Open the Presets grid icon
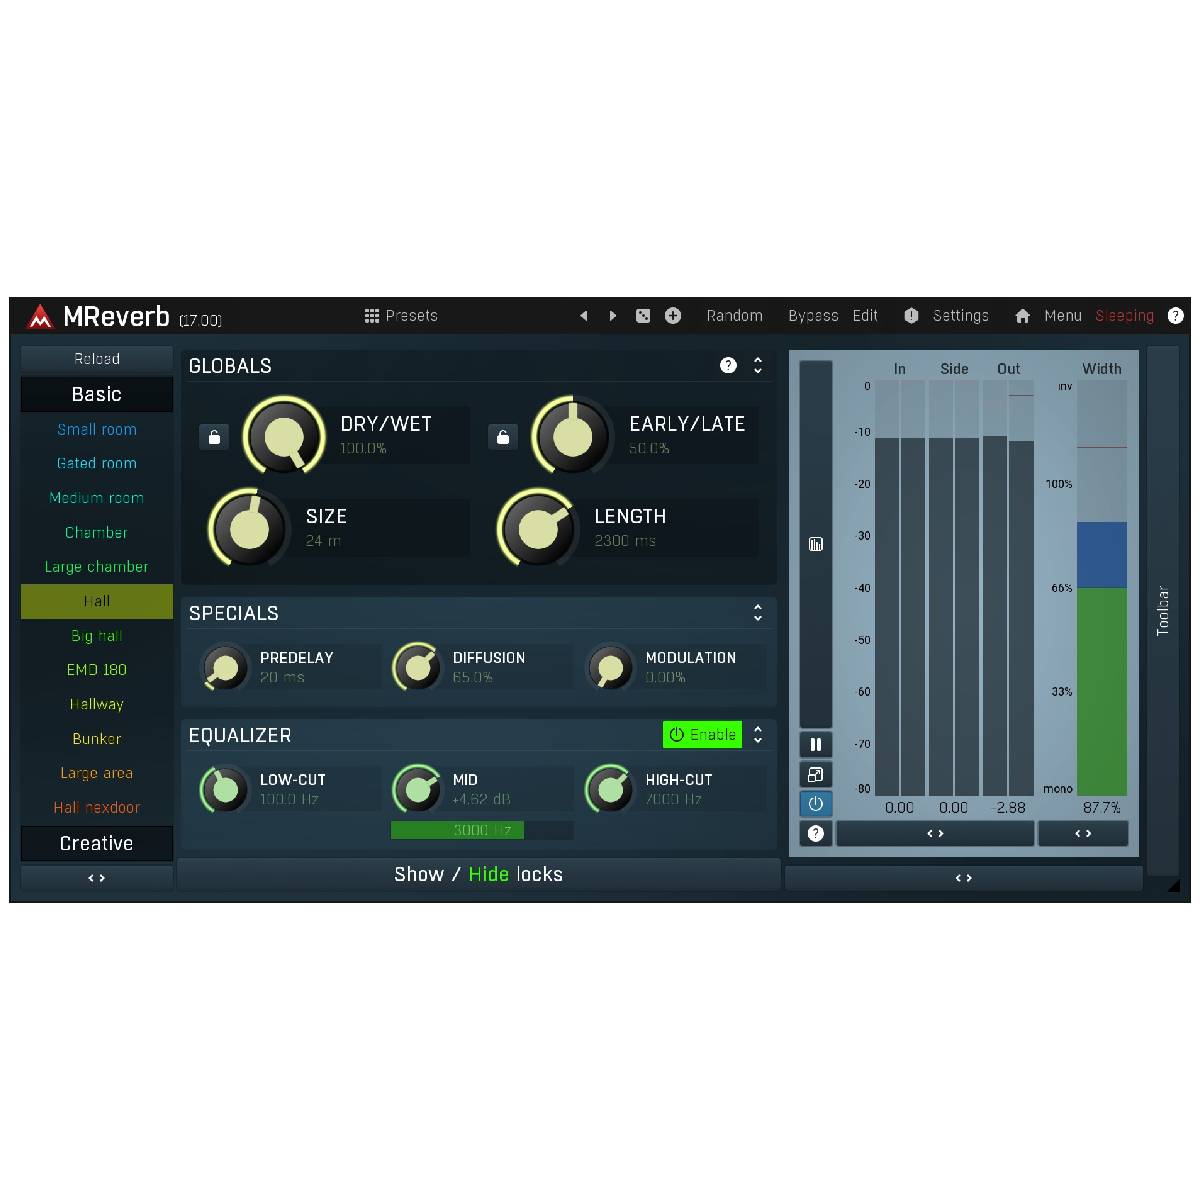This screenshot has width=1200, height=1200. [372, 316]
